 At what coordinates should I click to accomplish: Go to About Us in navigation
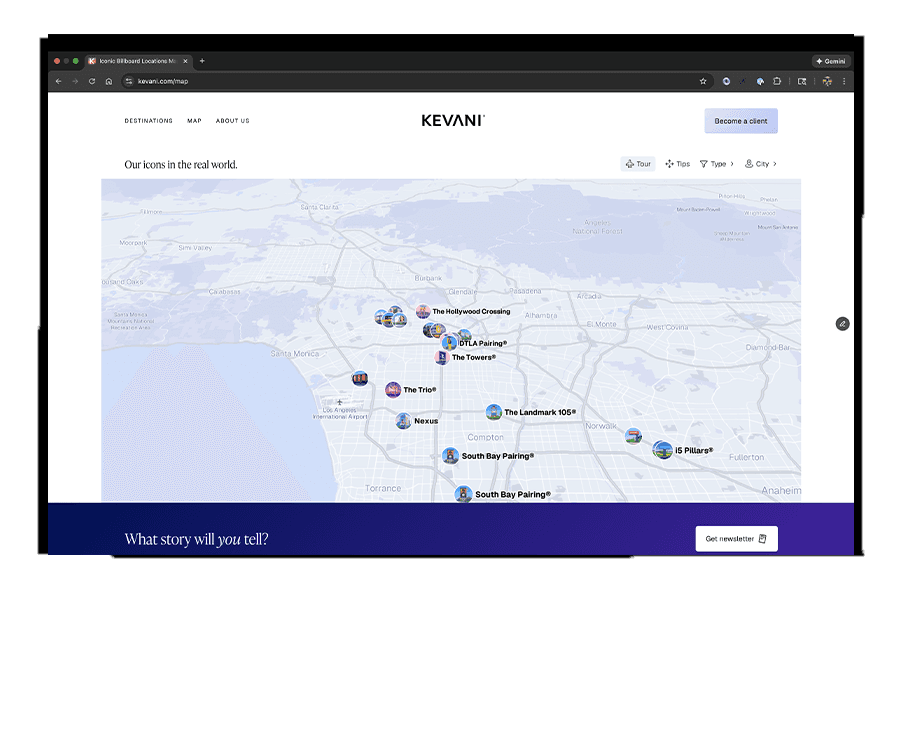coord(232,121)
